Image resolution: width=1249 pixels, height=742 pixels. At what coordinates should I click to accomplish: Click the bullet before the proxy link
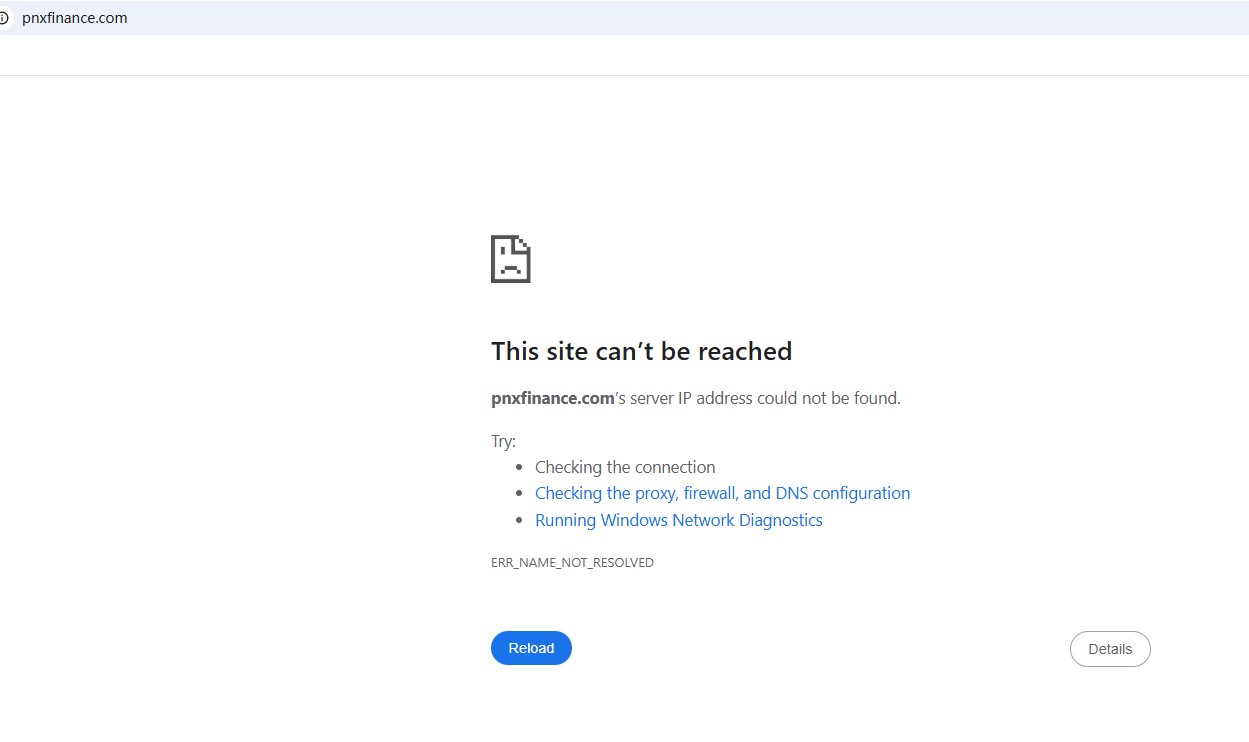[519, 493]
